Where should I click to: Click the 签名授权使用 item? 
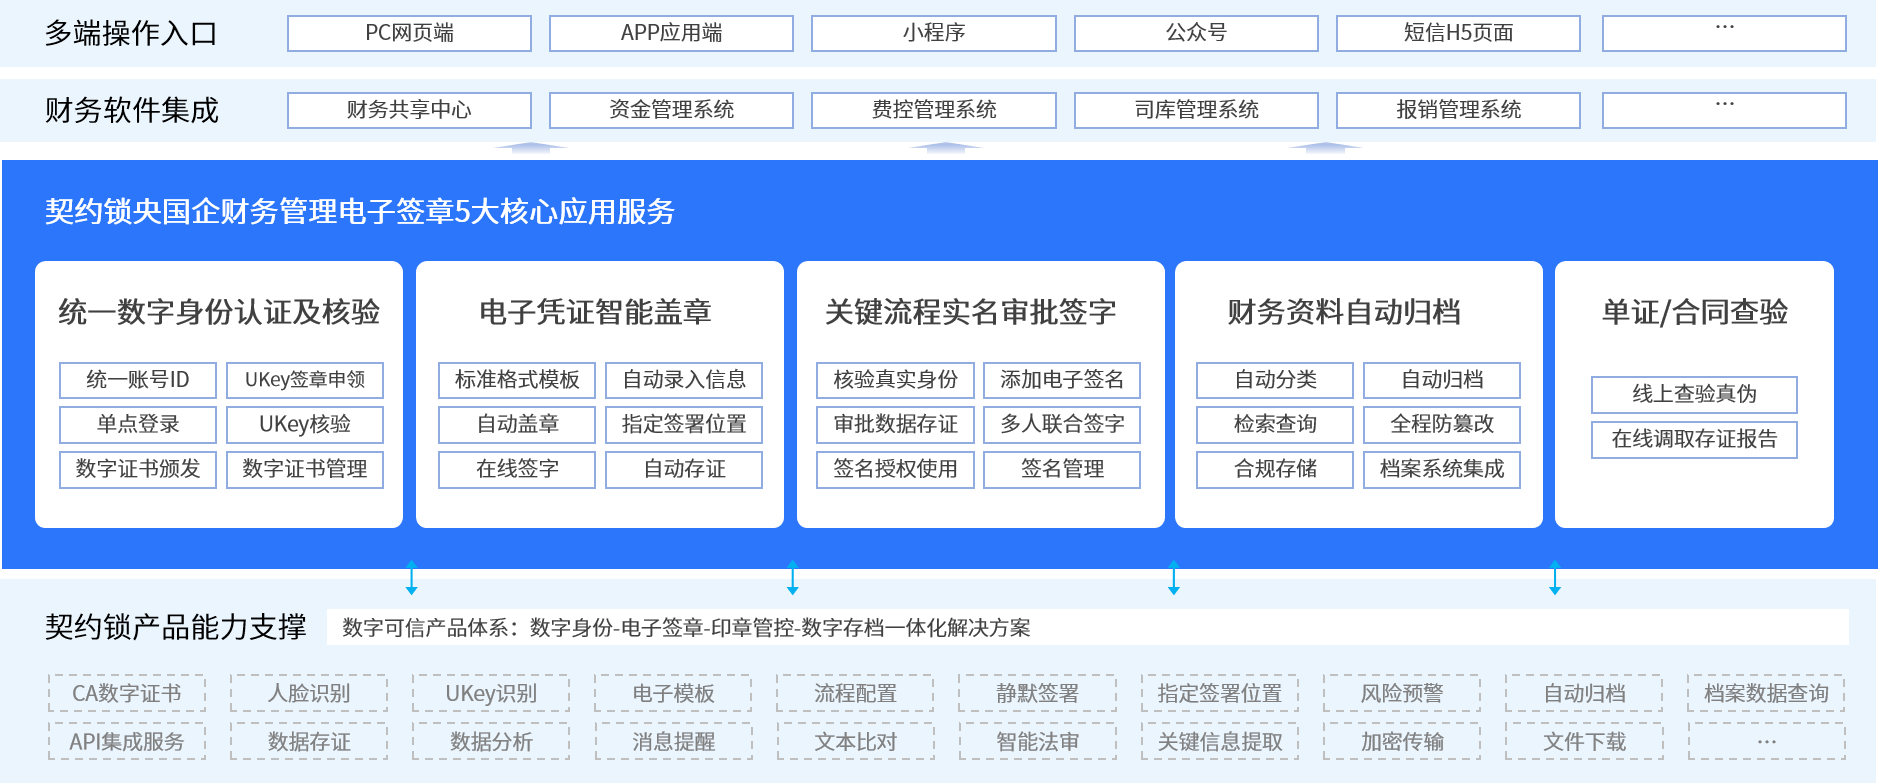point(895,469)
